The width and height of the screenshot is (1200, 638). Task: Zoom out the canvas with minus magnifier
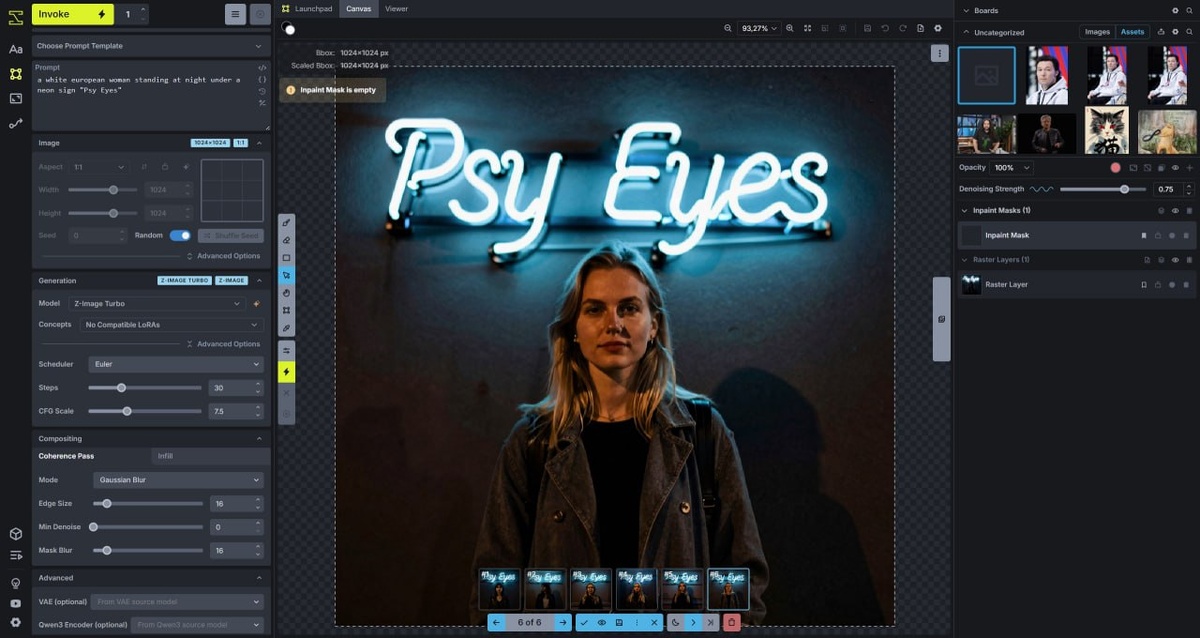728,28
